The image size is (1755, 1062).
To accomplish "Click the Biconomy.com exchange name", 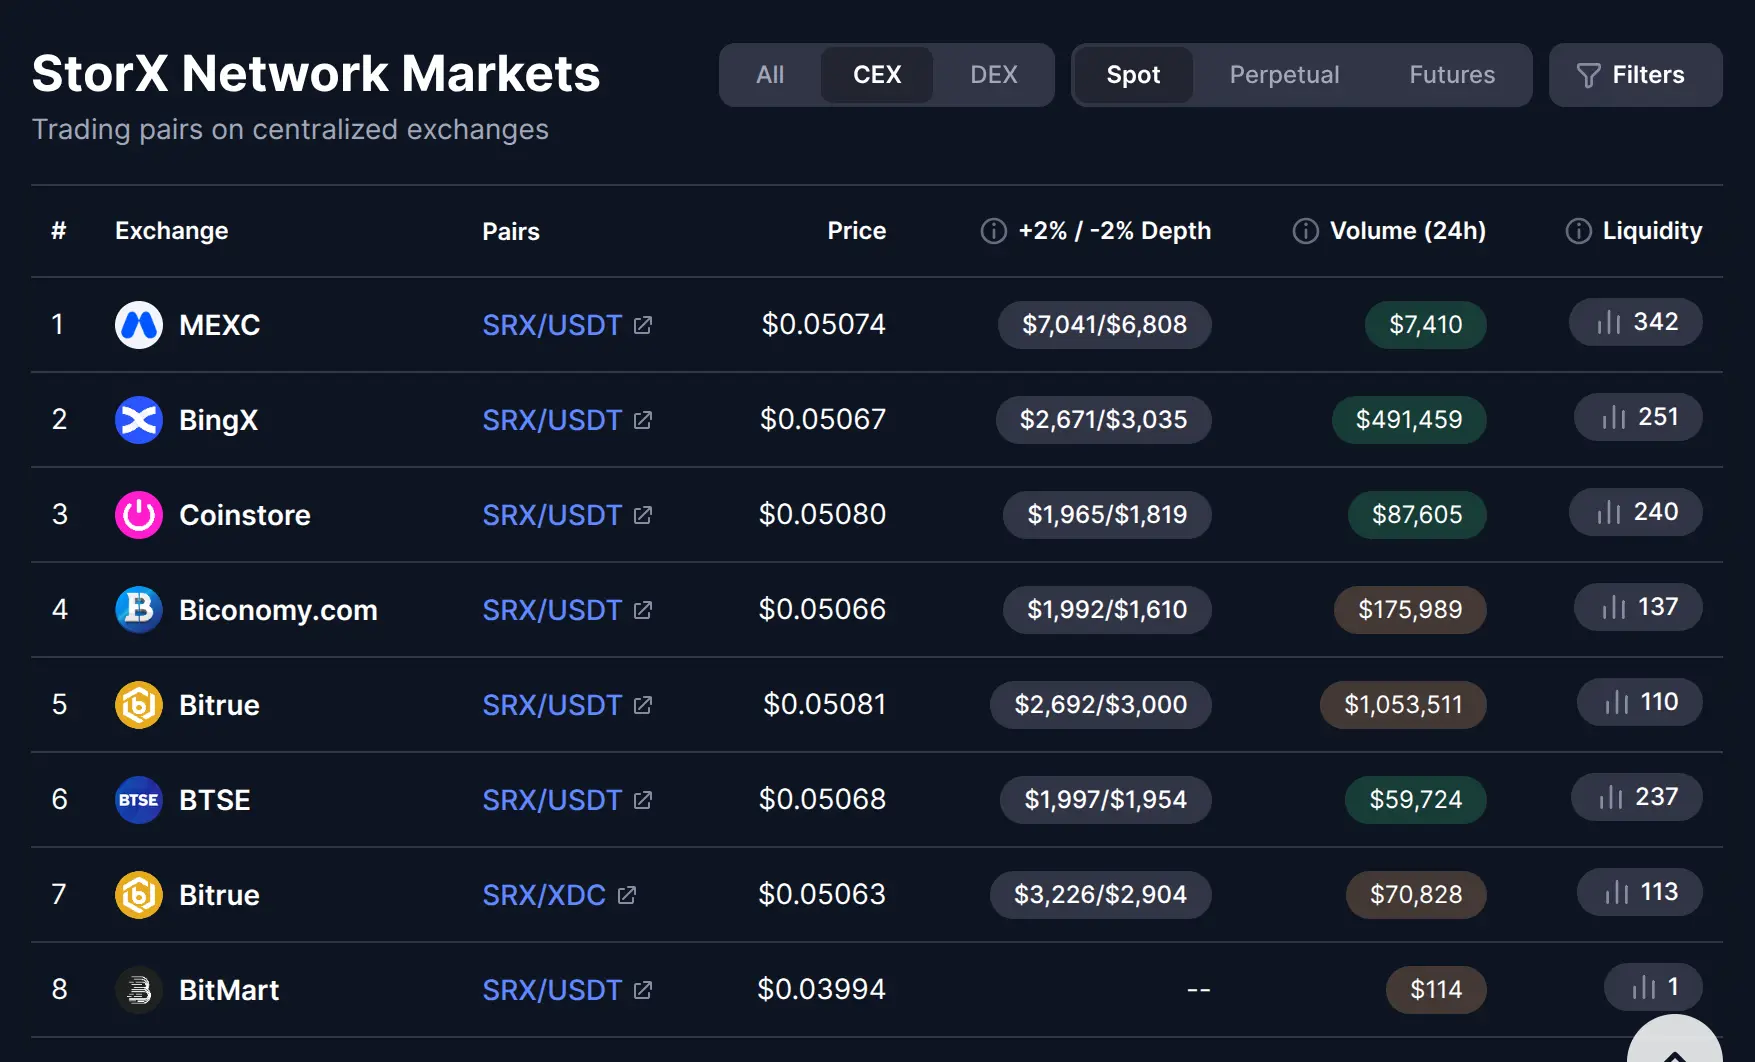I will coord(278,610).
